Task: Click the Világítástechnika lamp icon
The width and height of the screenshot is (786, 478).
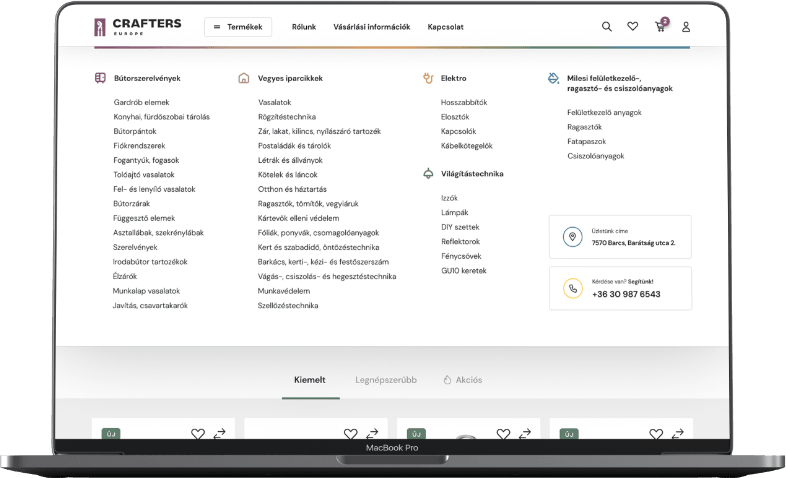Action: click(428, 174)
